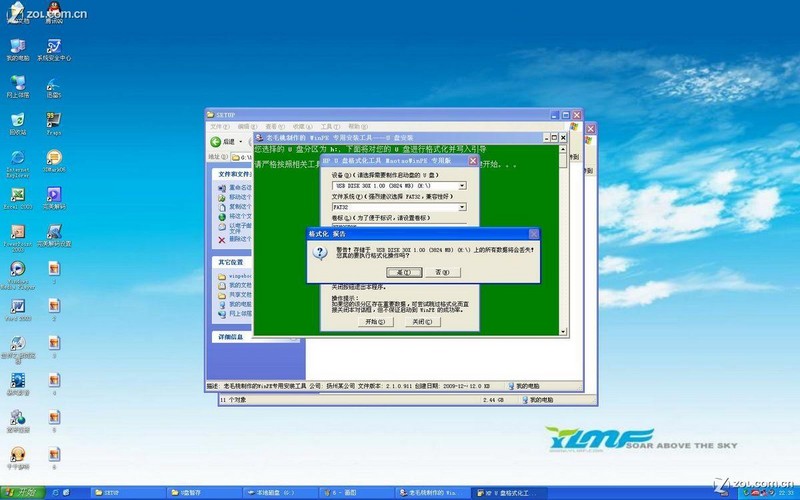Open the 查看(V) menu in SETUP window
This screenshot has width=800, height=500.
click(x=275, y=127)
